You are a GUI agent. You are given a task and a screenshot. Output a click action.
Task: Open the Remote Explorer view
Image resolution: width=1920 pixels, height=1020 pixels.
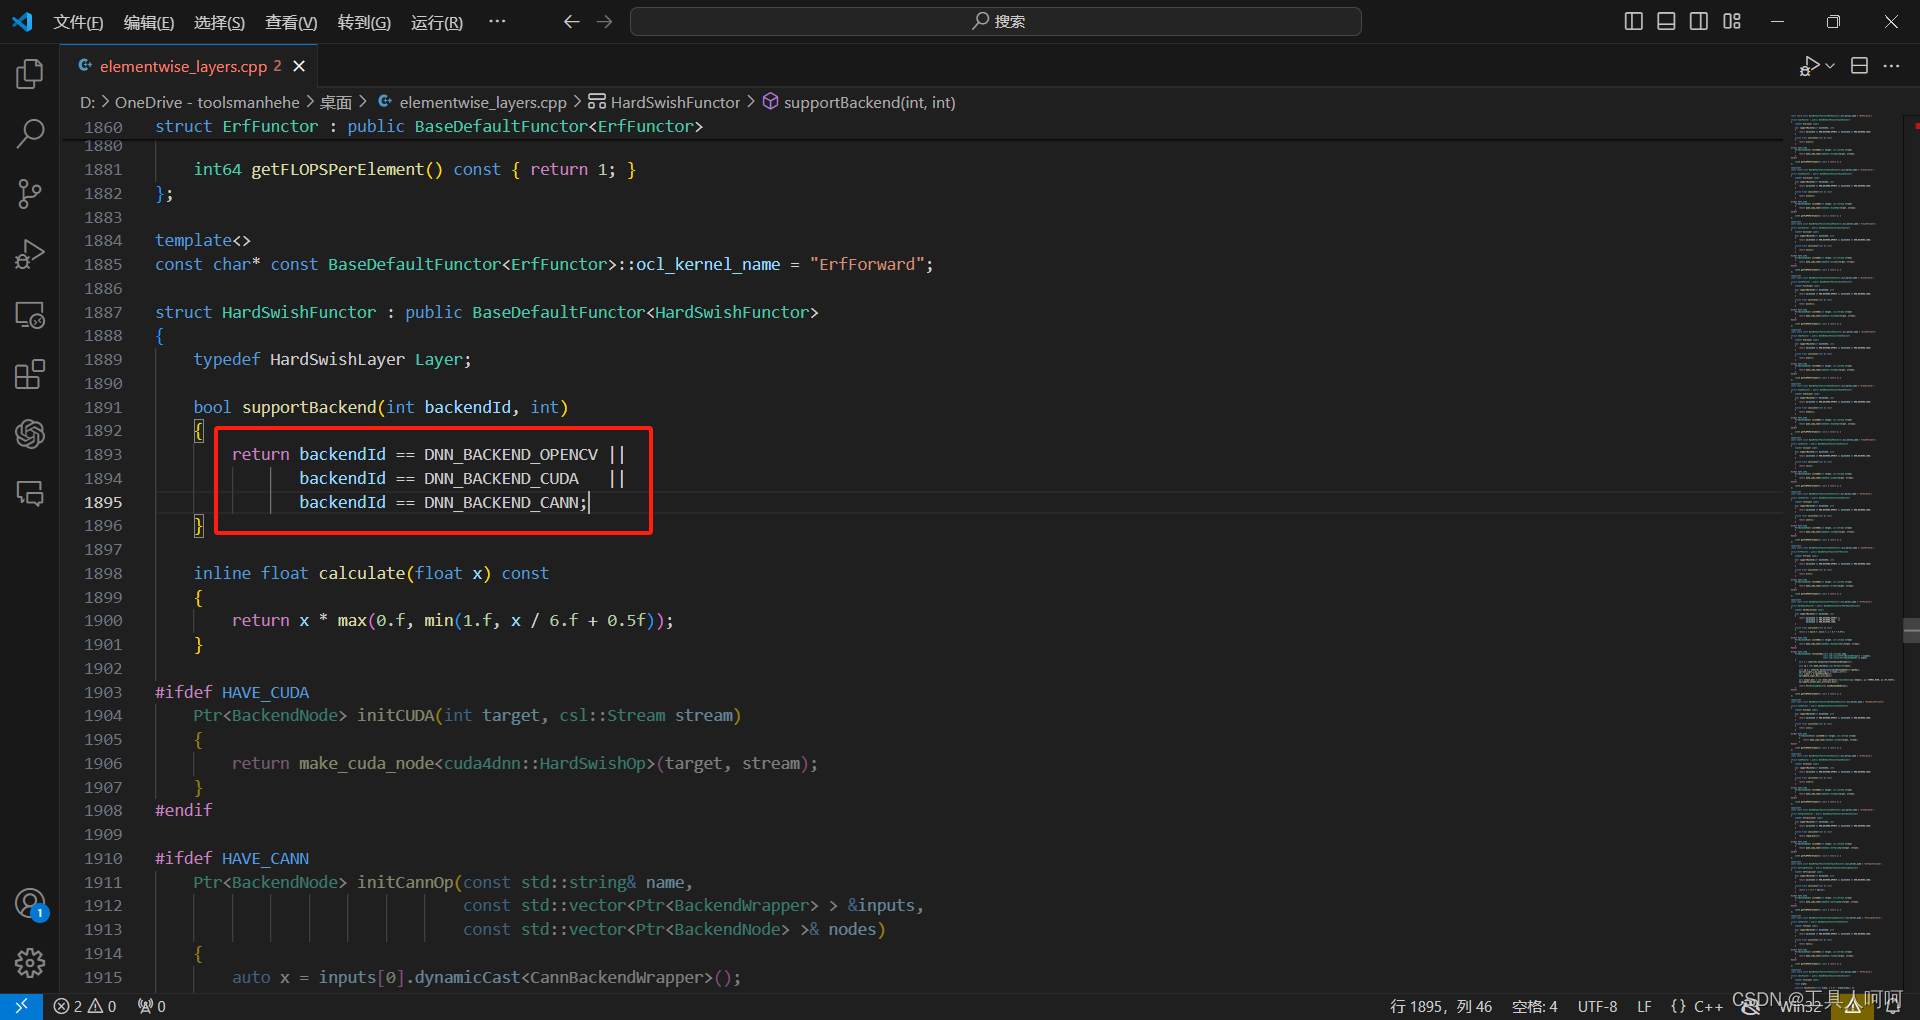(x=30, y=315)
